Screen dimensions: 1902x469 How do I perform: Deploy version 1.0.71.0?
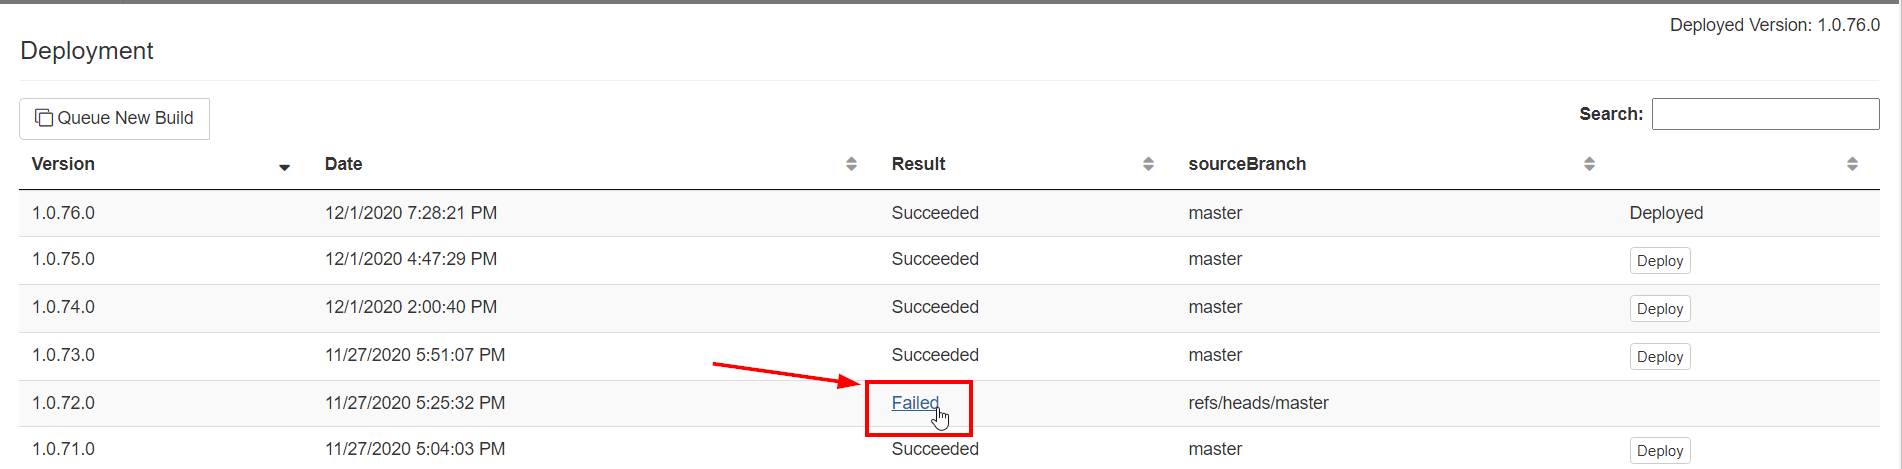pos(1659,451)
